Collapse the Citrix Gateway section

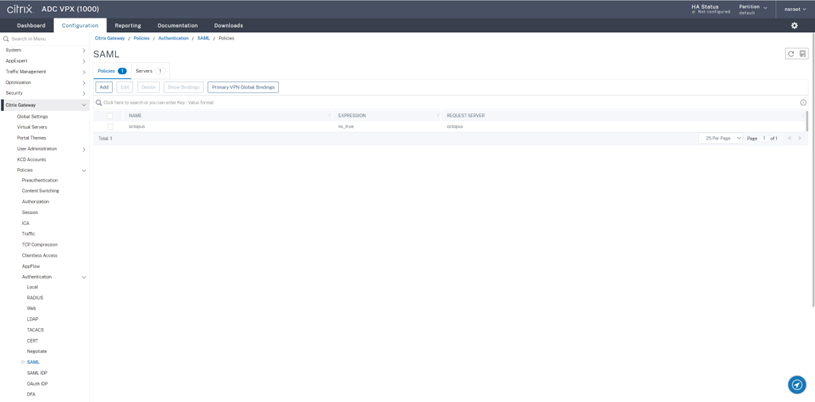click(x=84, y=105)
